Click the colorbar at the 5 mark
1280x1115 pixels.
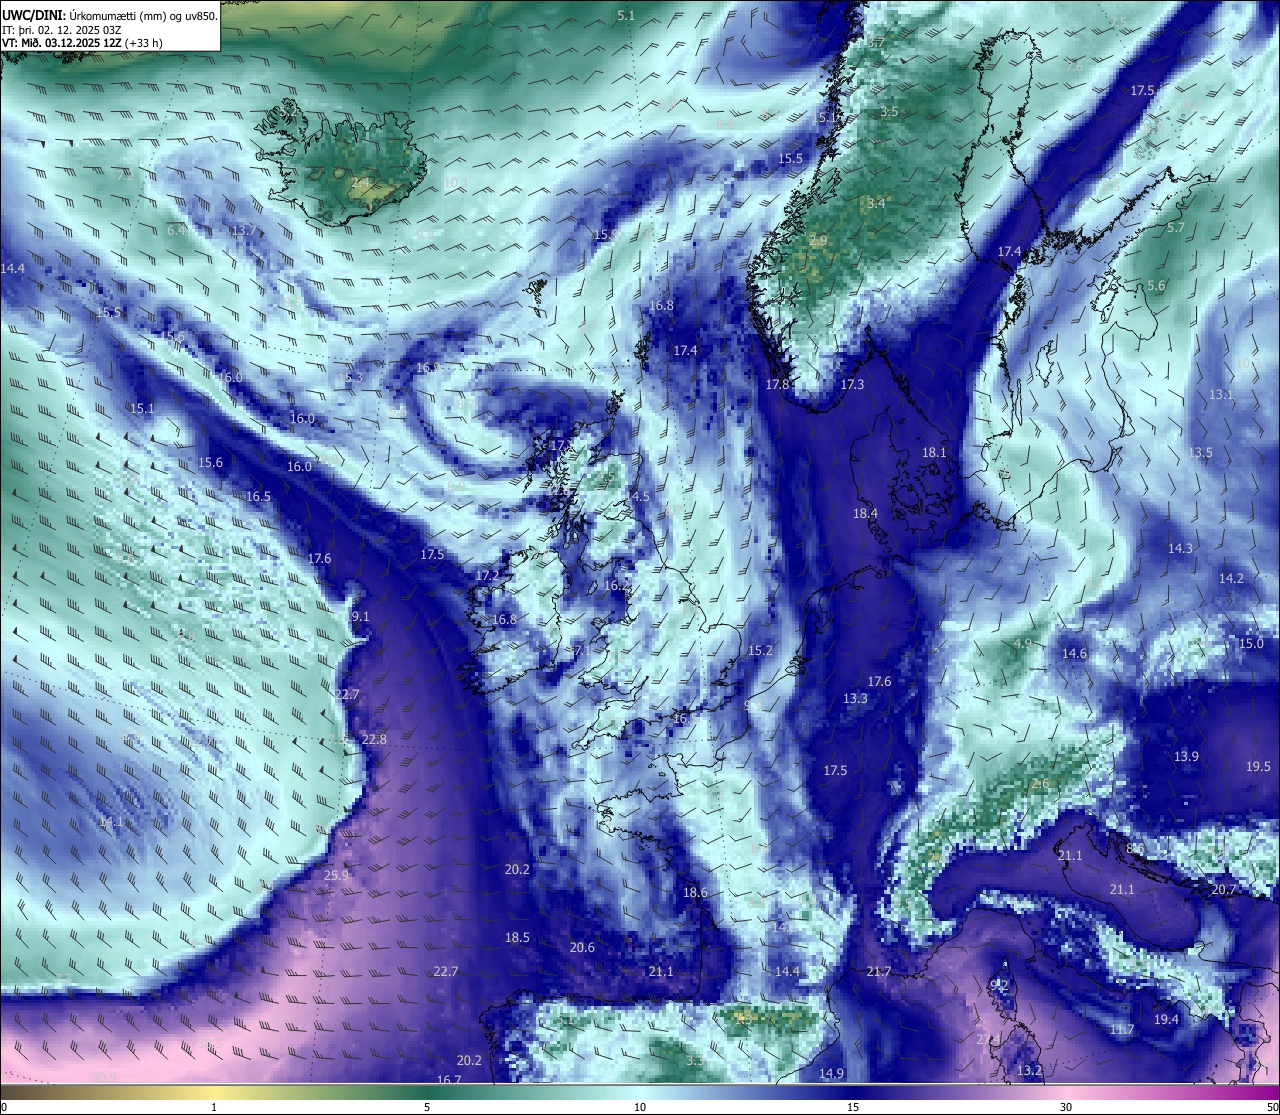(427, 1092)
